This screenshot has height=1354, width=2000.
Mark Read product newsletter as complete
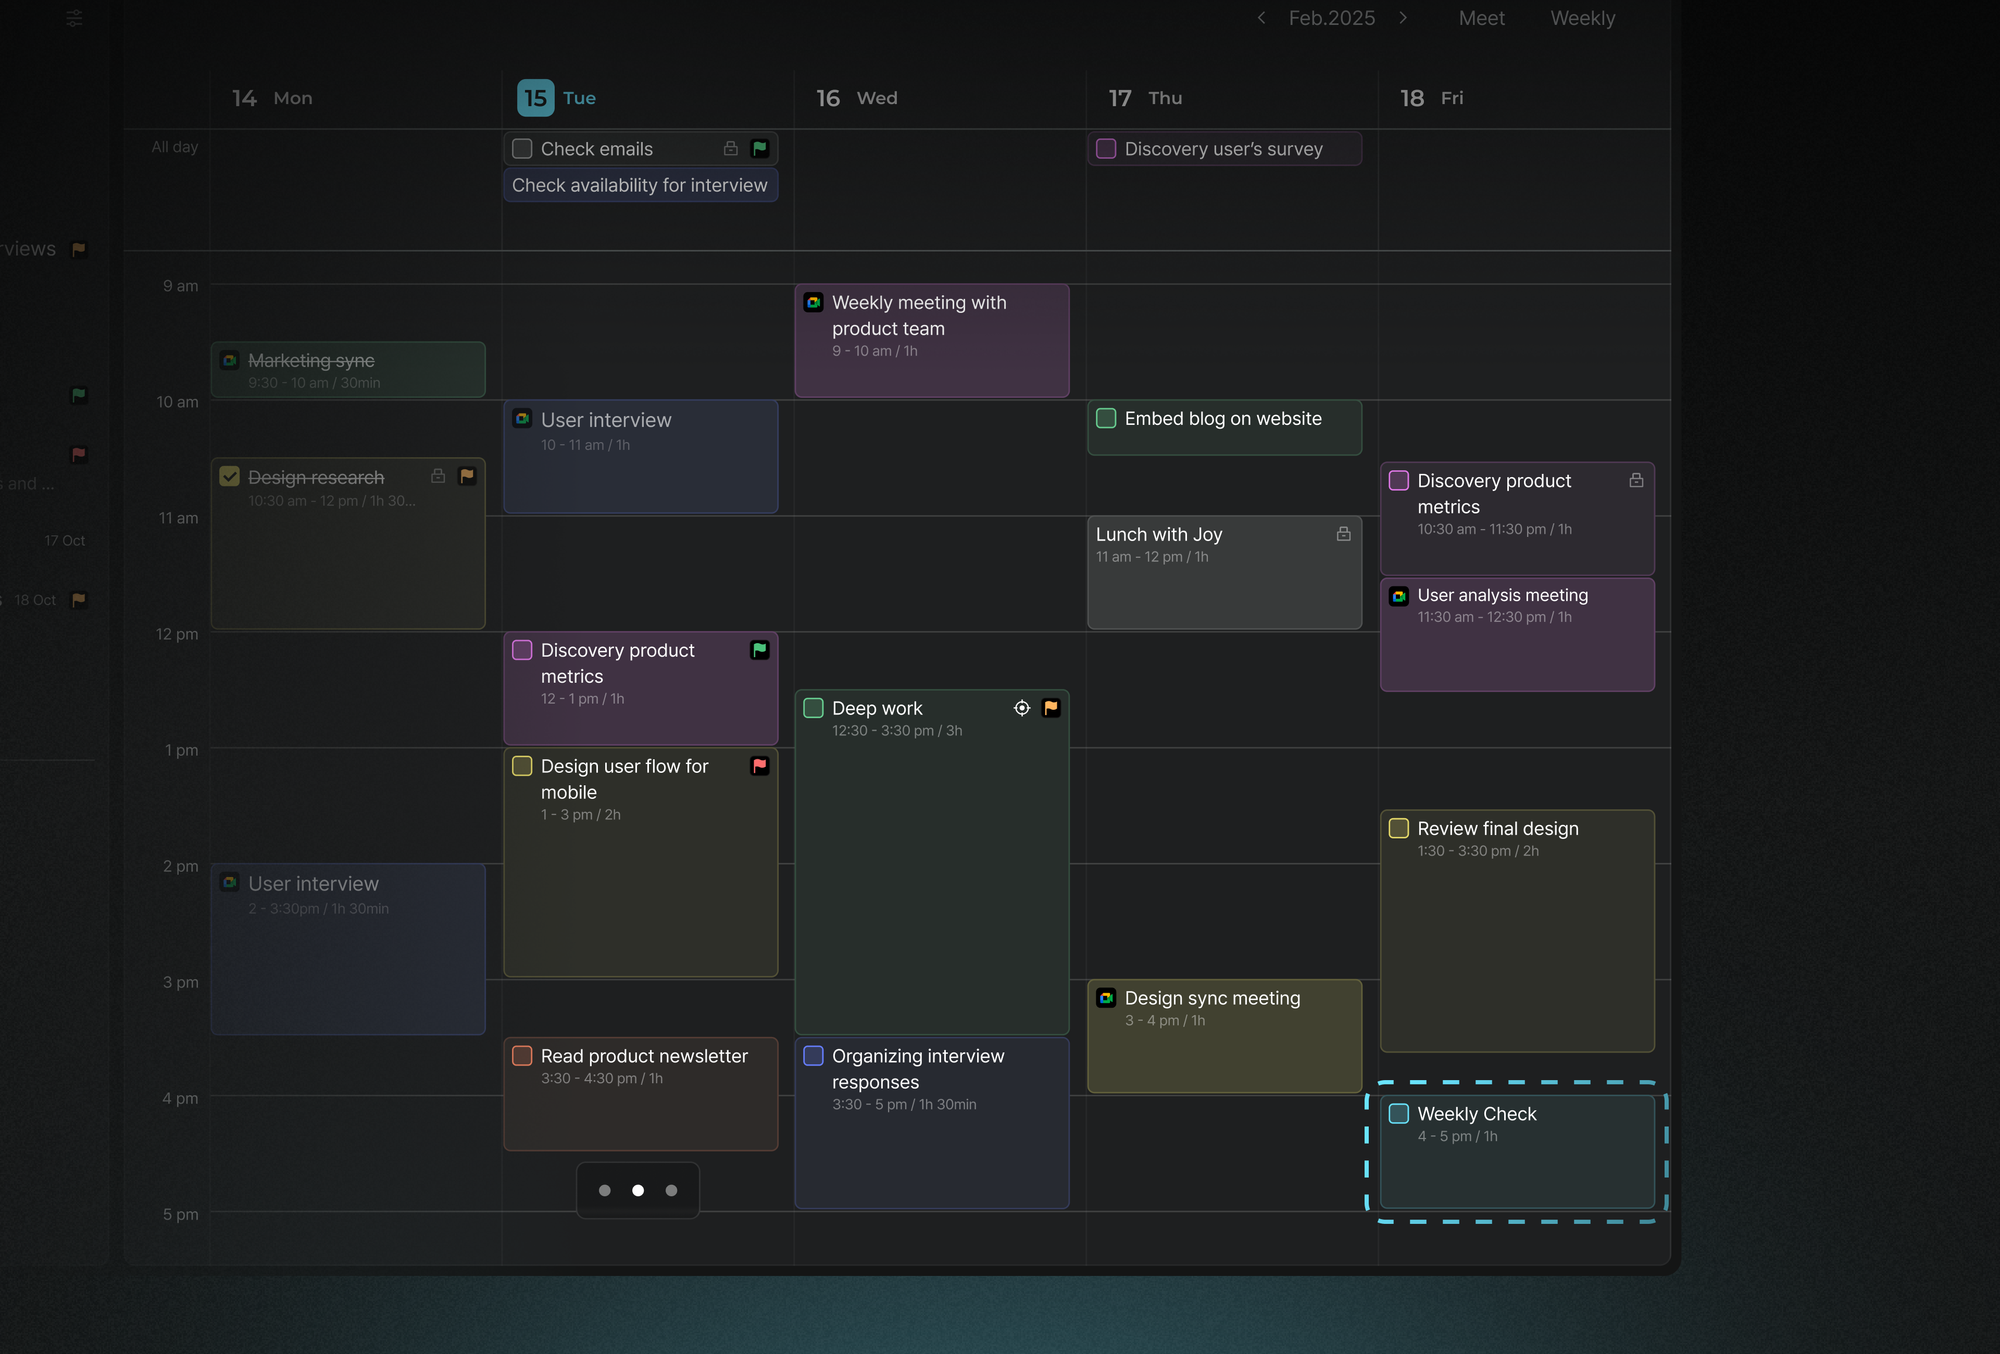pyautogui.click(x=522, y=1056)
